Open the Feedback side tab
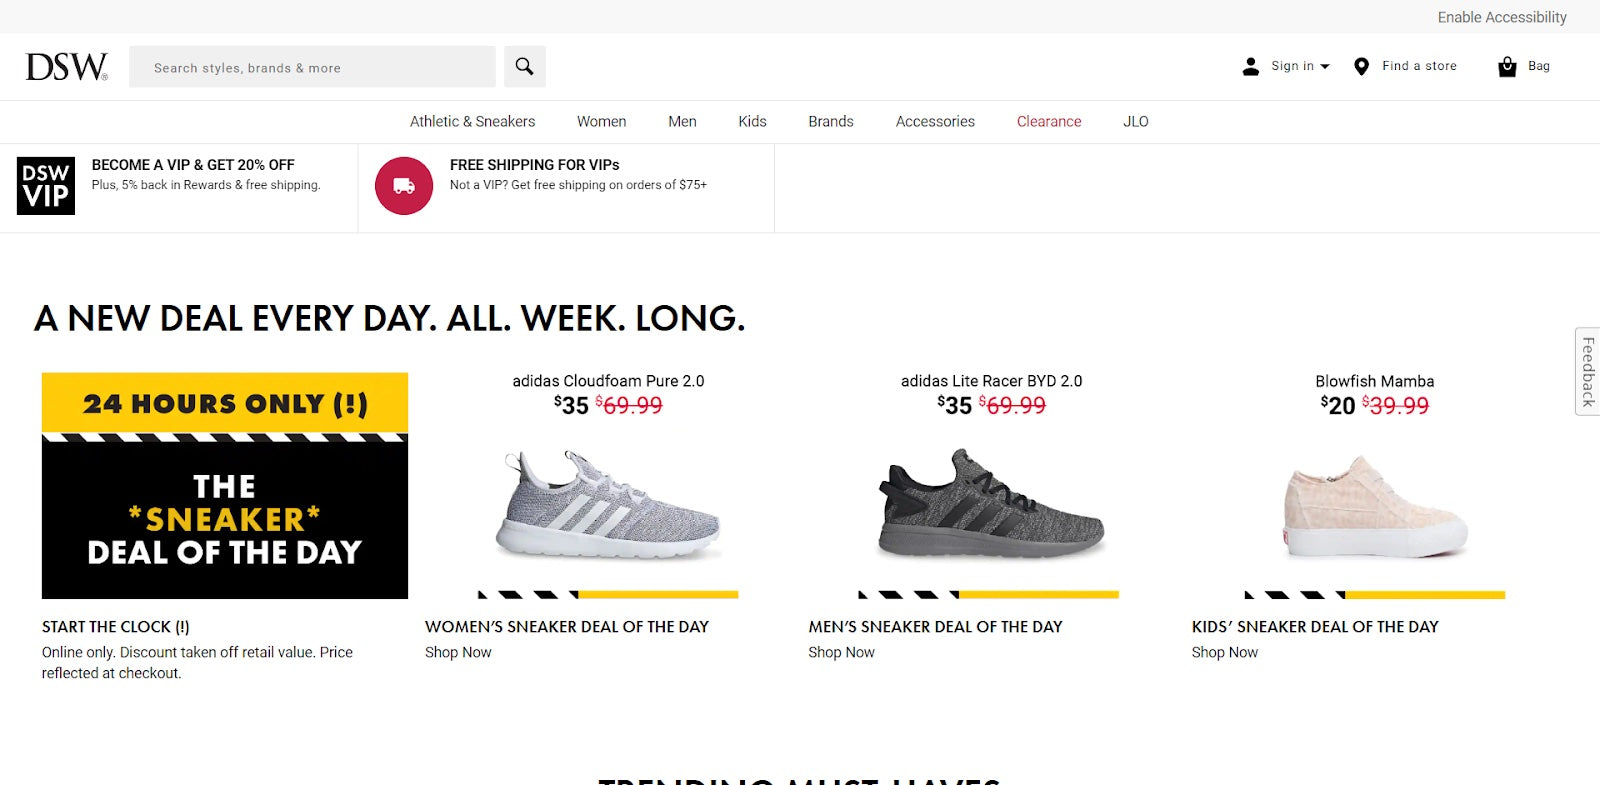 click(x=1587, y=370)
